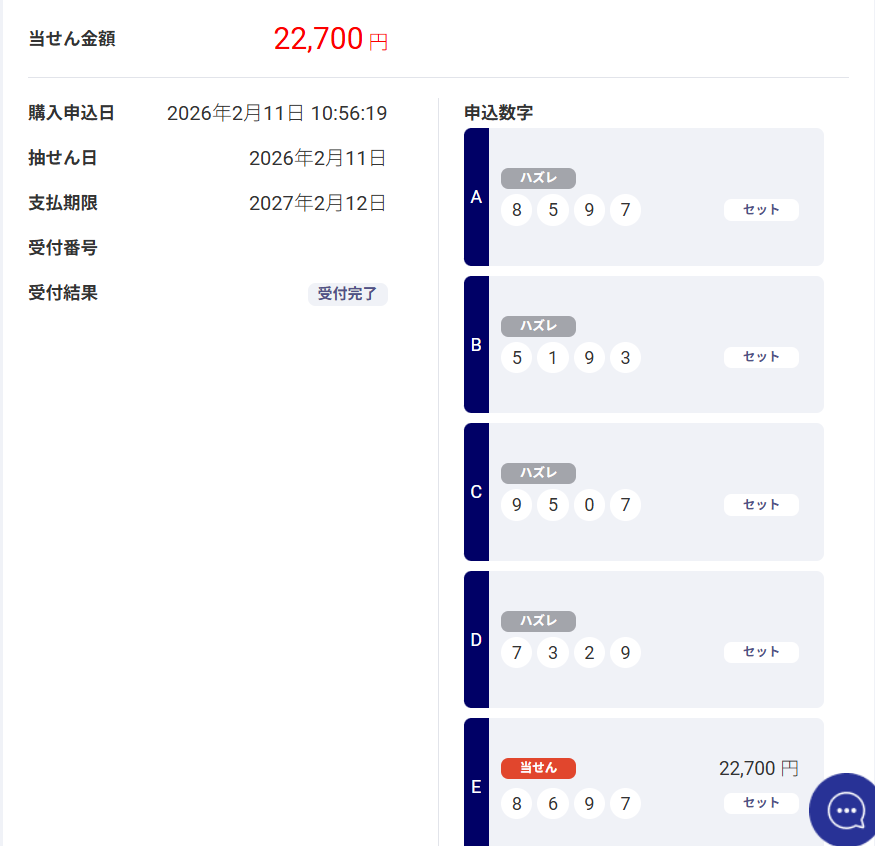The image size is (875, 846).
Task: Click the red 22,700 prize amount at top
Action: pyautogui.click(x=318, y=39)
